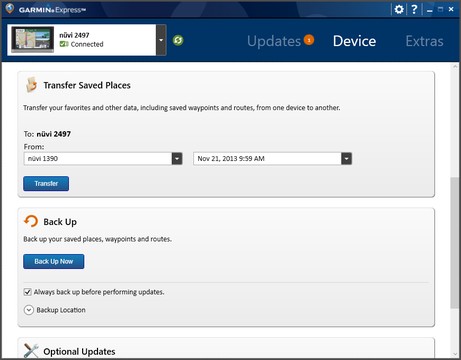Click the scrollbar up arrow
Image resolution: width=461 pixels, height=360 pixels.
click(x=455, y=67)
